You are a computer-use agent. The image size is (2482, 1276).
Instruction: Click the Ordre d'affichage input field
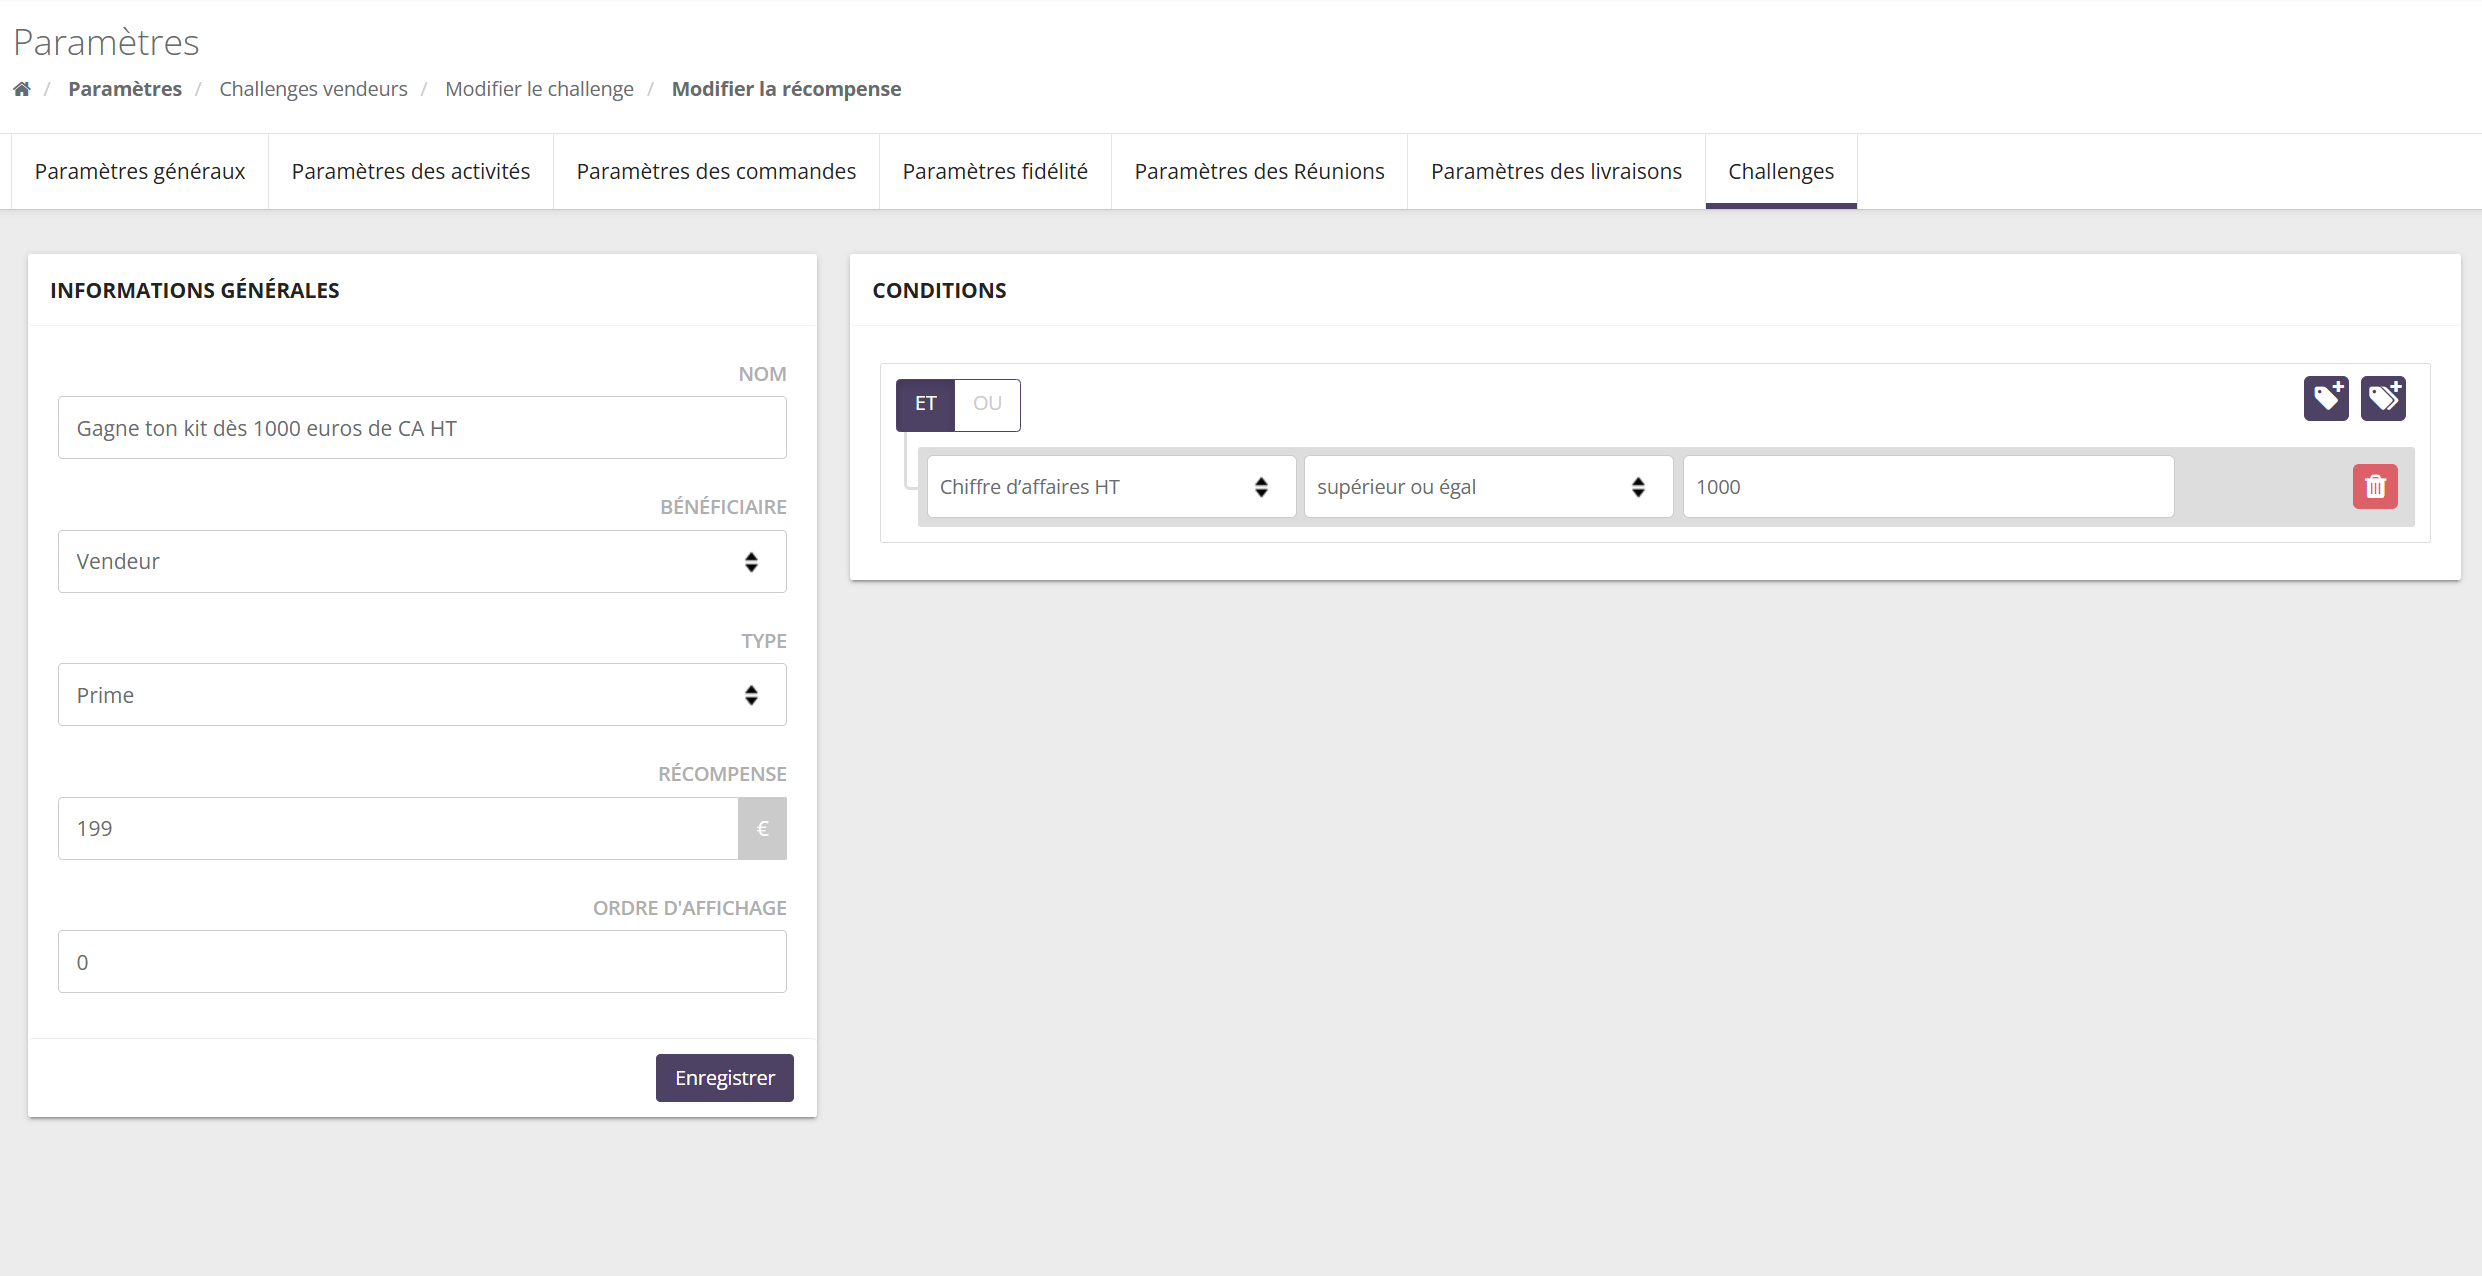(422, 962)
